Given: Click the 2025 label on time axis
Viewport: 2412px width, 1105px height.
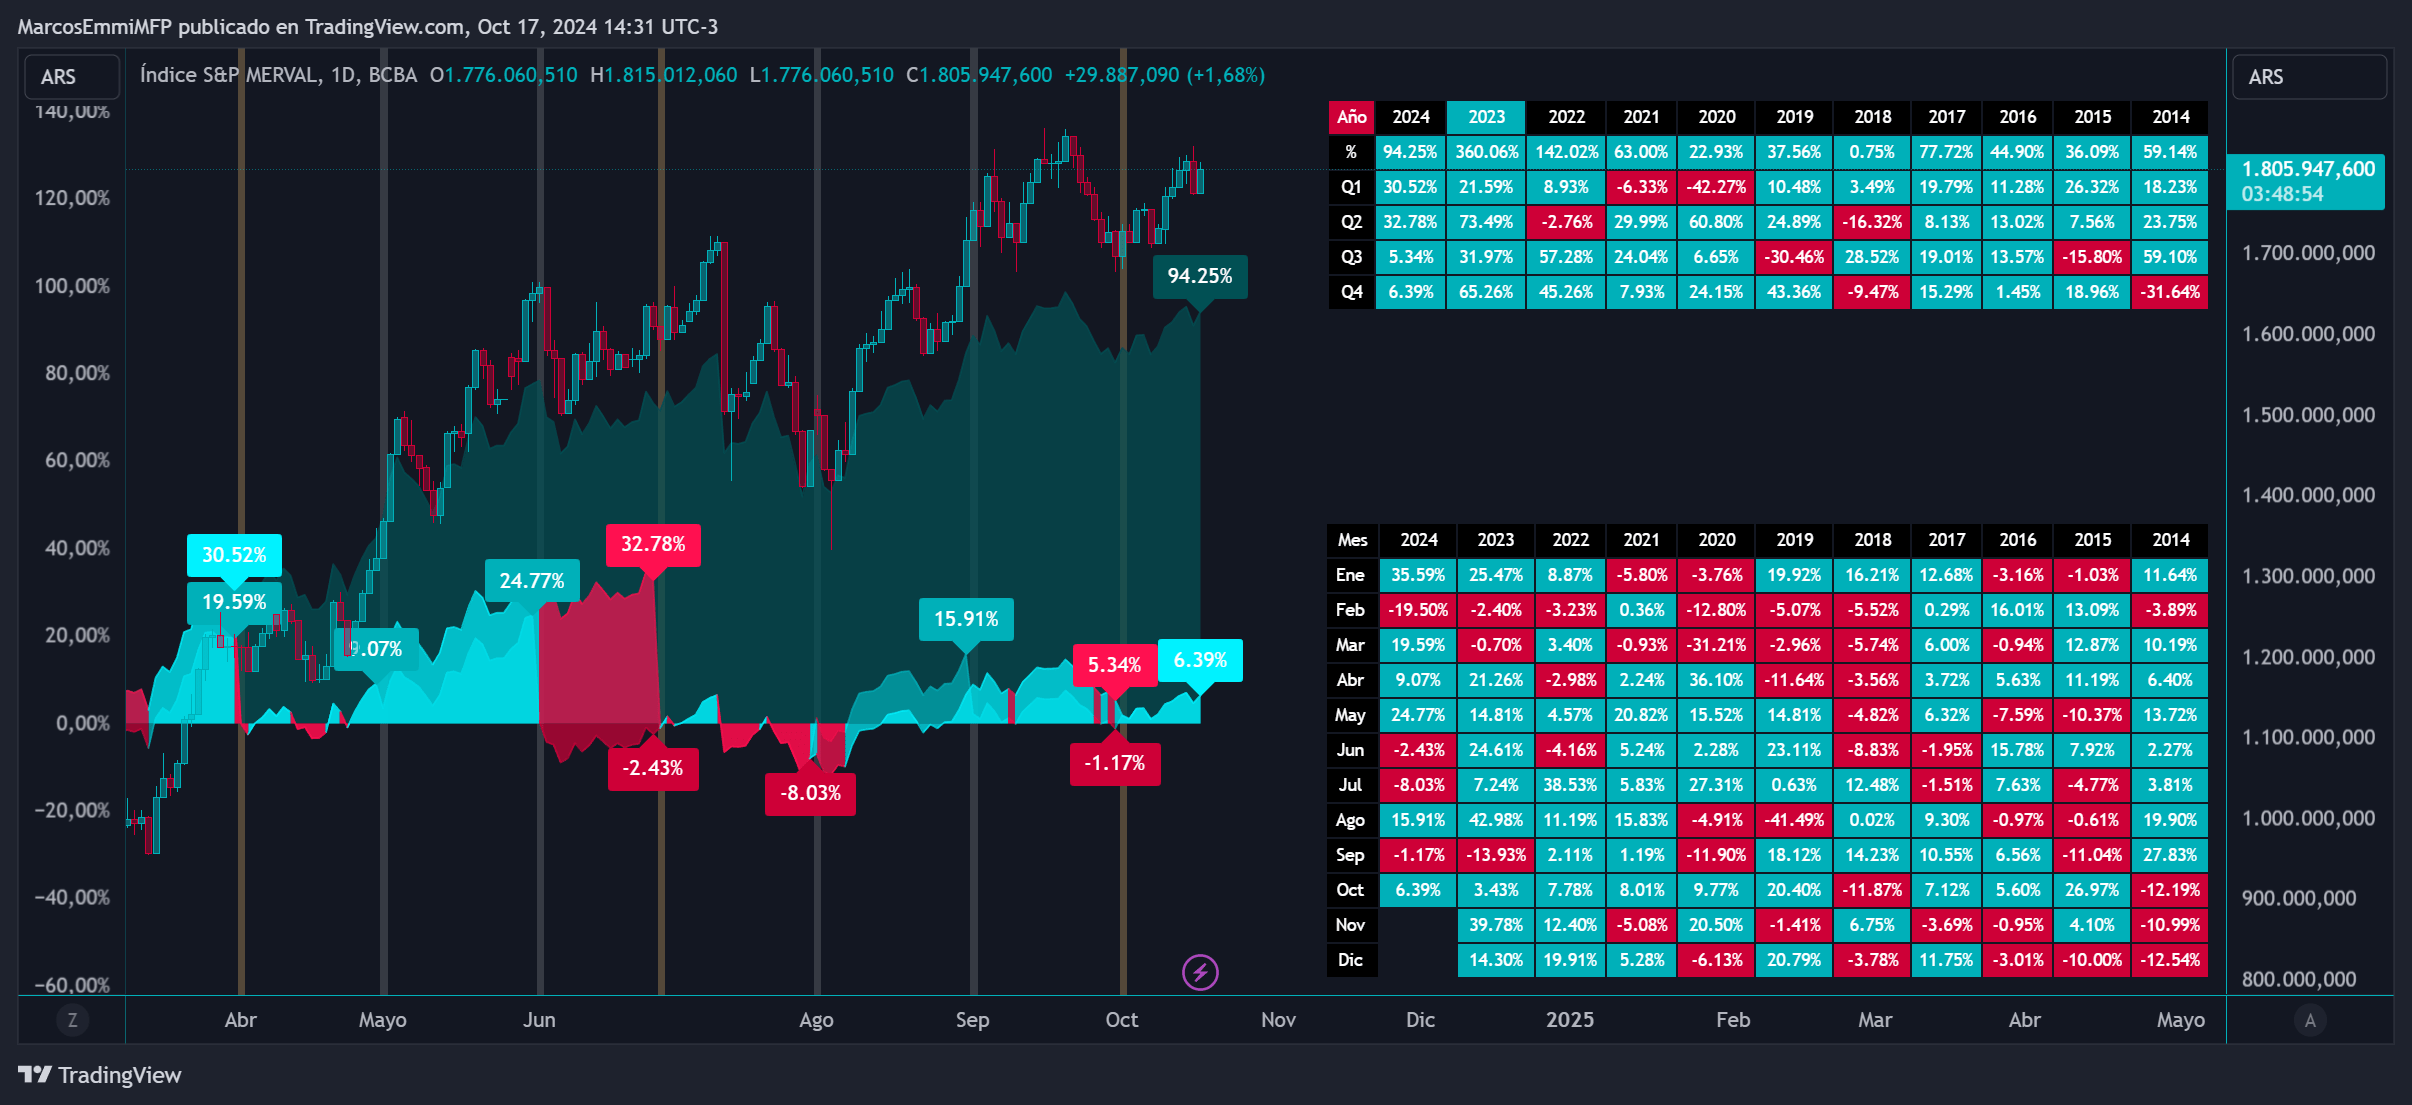Looking at the screenshot, I should [x=1570, y=1020].
